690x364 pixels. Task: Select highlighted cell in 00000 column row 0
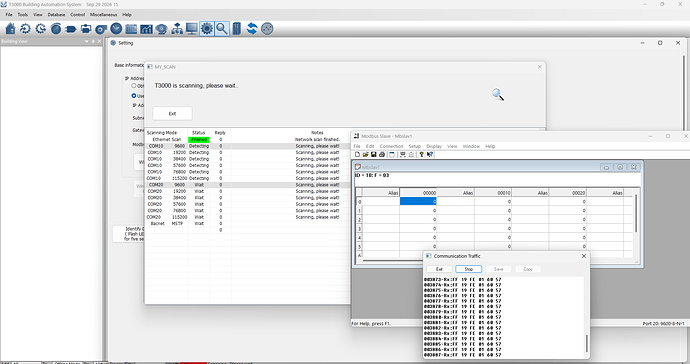(418, 201)
